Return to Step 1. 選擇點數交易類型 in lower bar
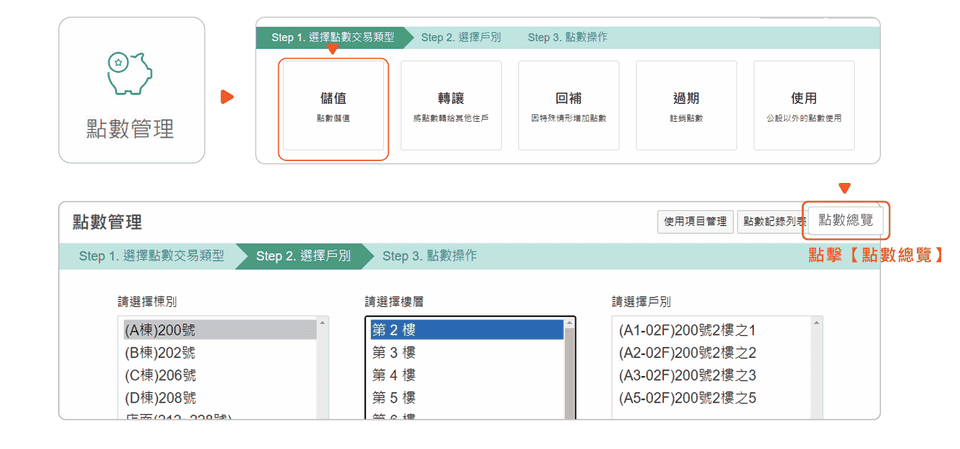Image resolution: width=960 pixels, height=449 pixels. [x=151, y=256]
